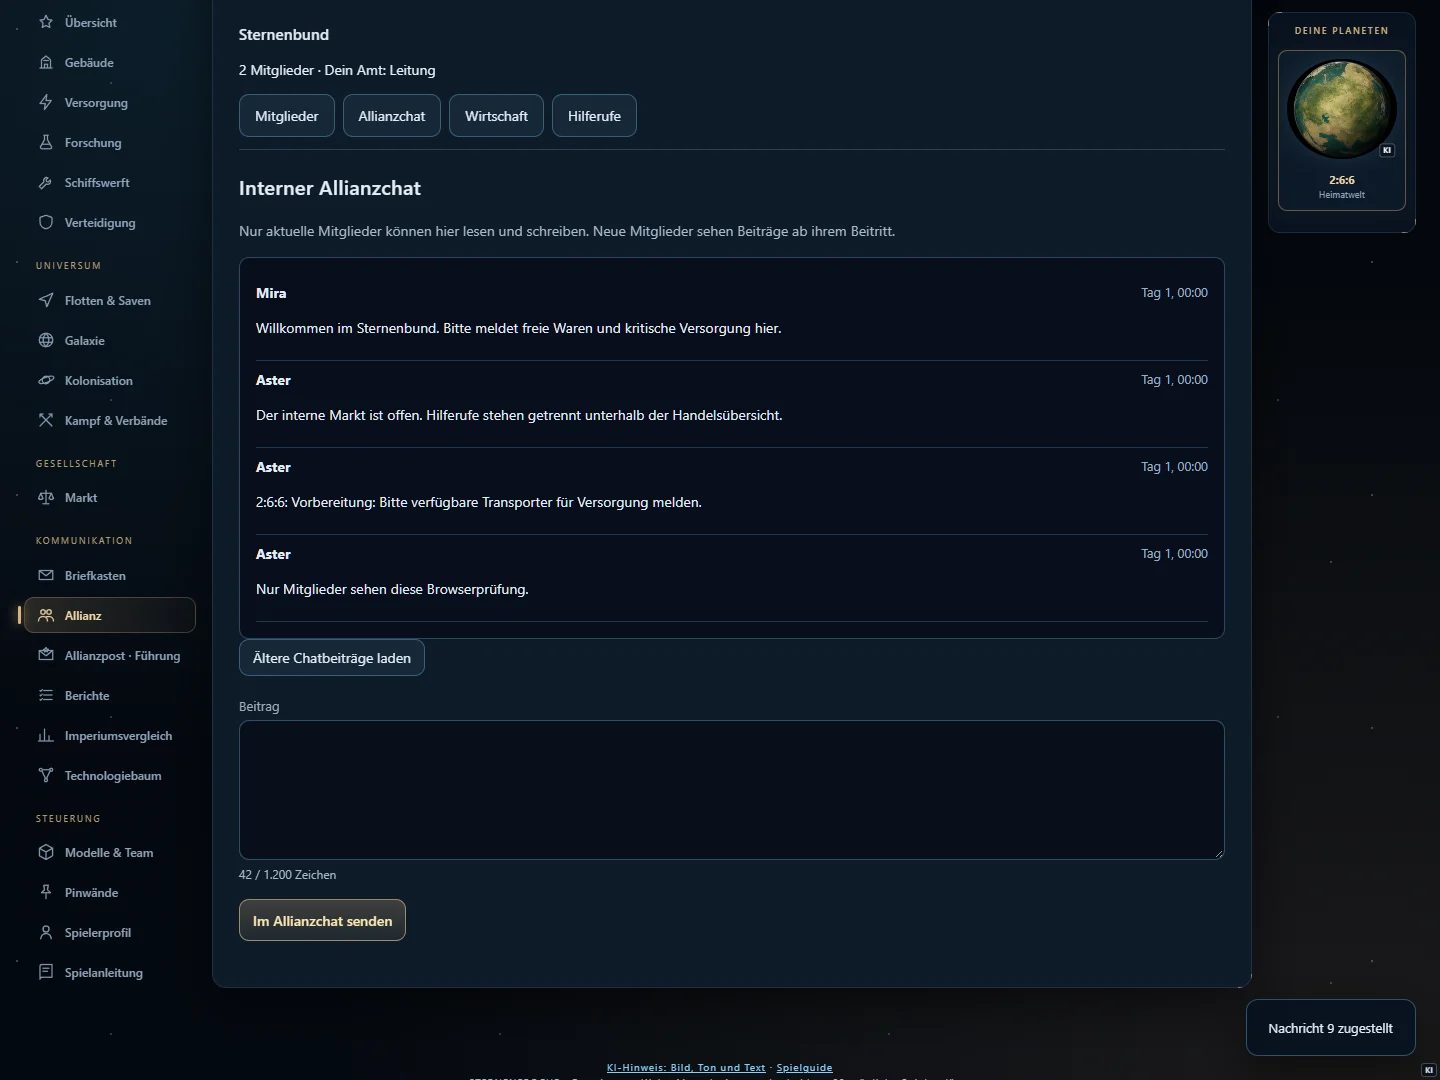Open the Verteidigung shield icon
This screenshot has width=1440, height=1080.
coord(46,222)
